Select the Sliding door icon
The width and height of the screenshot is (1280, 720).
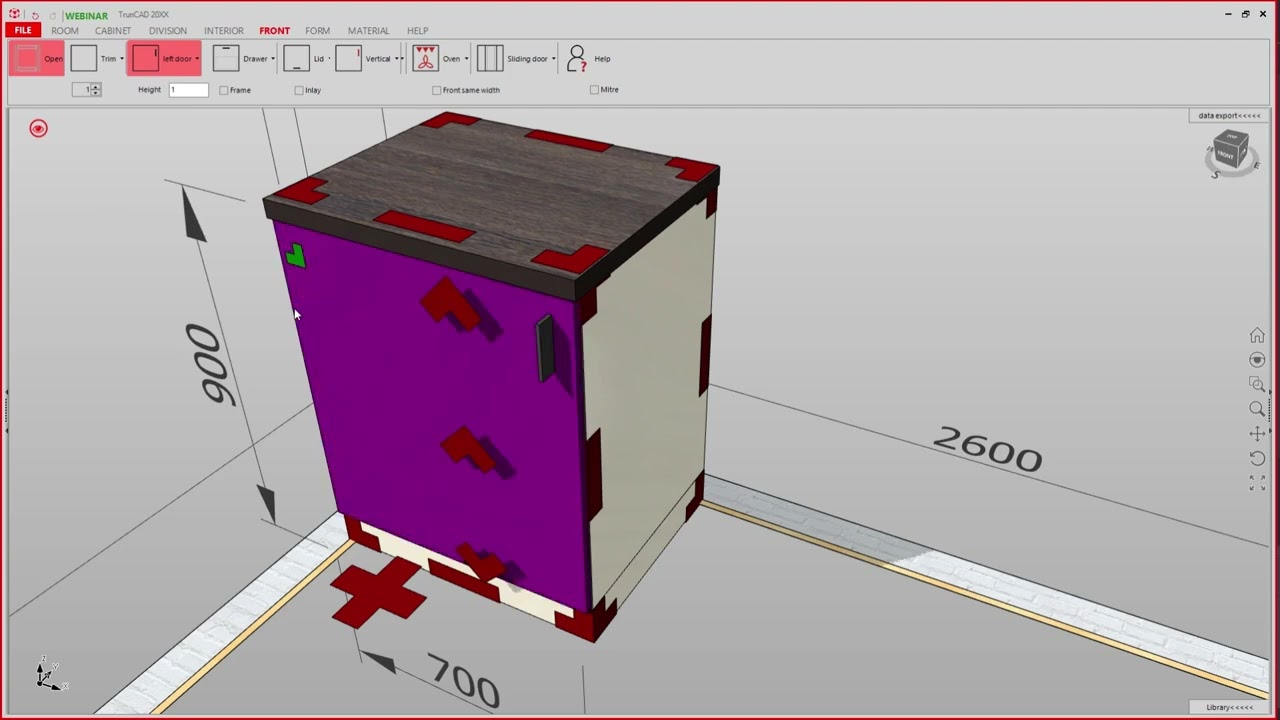[x=490, y=58]
